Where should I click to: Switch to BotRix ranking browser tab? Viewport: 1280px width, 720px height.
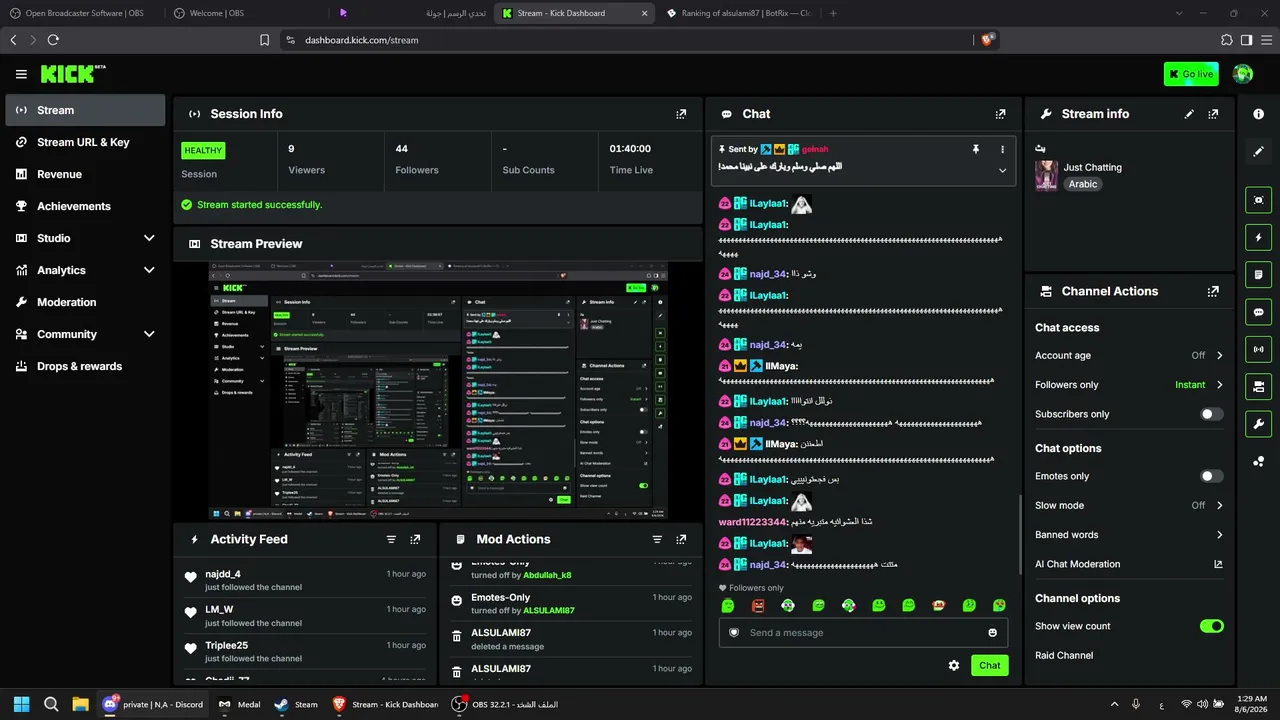pos(738,13)
